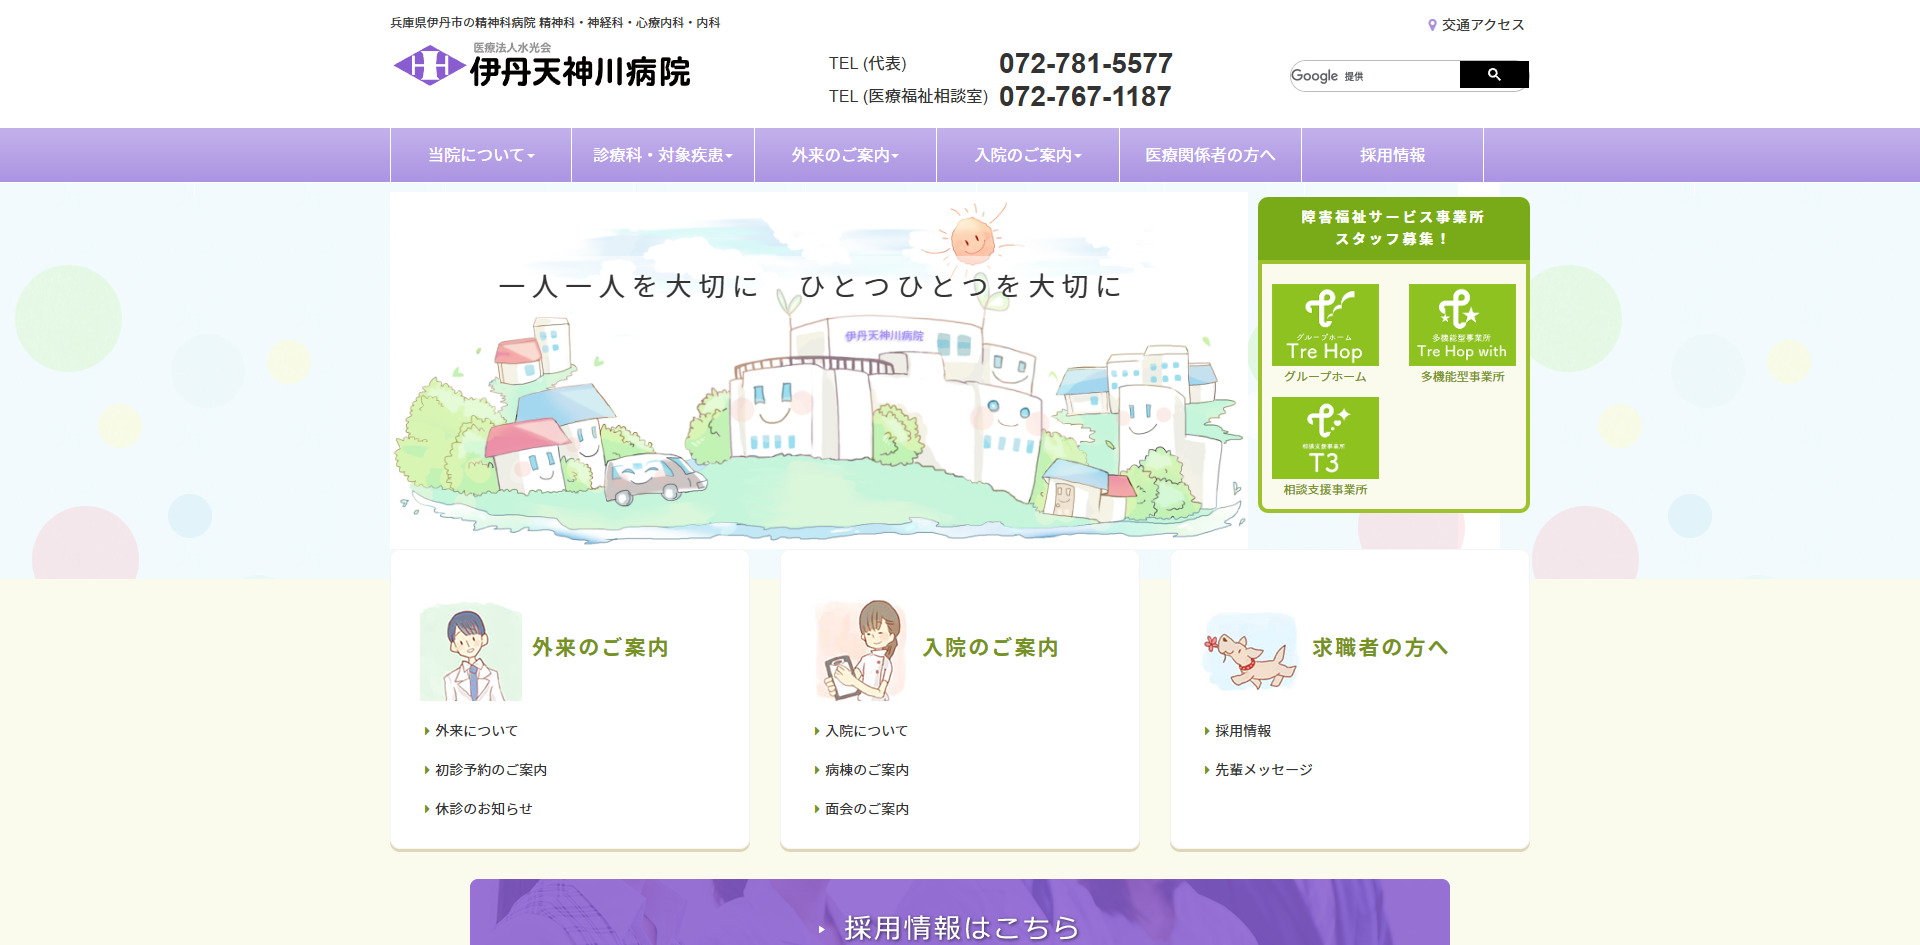1920x945 pixels.
Task: Click the search magnifier button
Action: click(1494, 75)
